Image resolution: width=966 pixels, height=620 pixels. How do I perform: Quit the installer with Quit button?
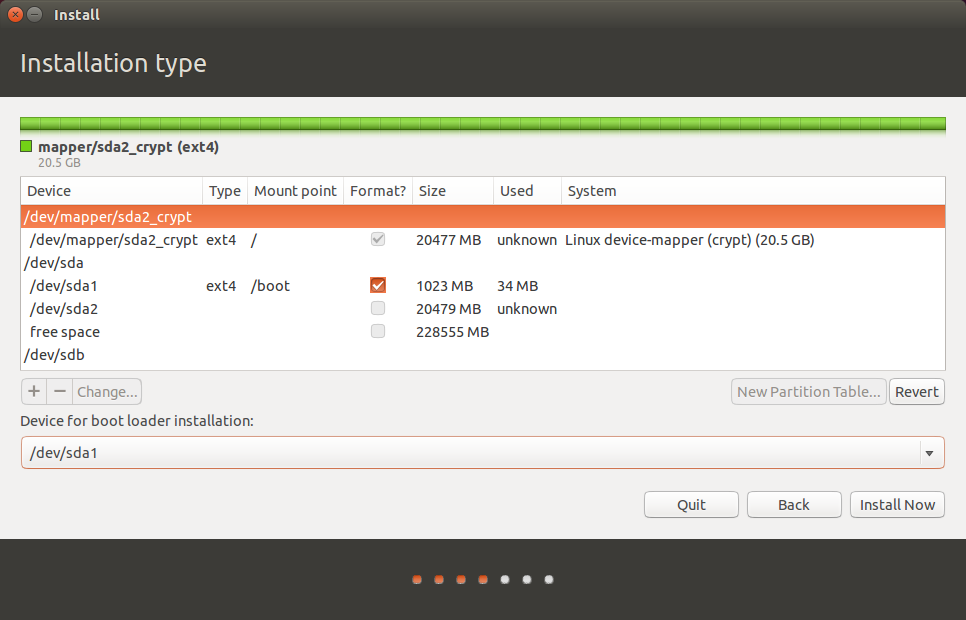point(691,505)
